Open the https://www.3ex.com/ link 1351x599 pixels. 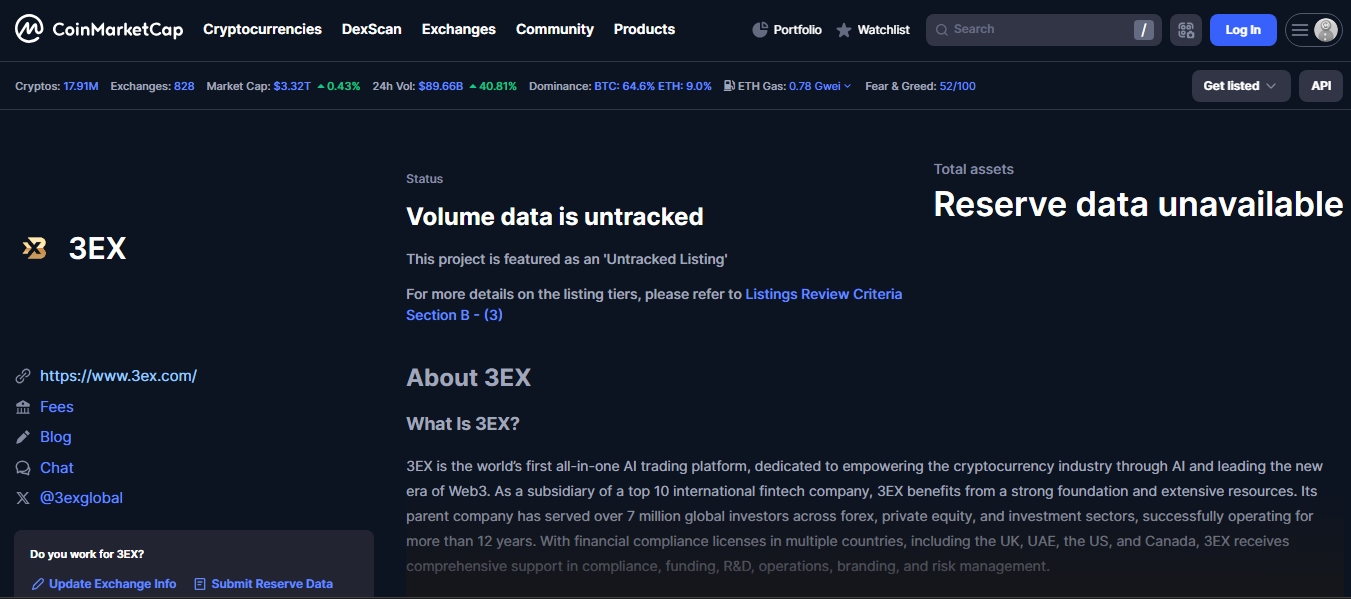pyautogui.click(x=118, y=376)
